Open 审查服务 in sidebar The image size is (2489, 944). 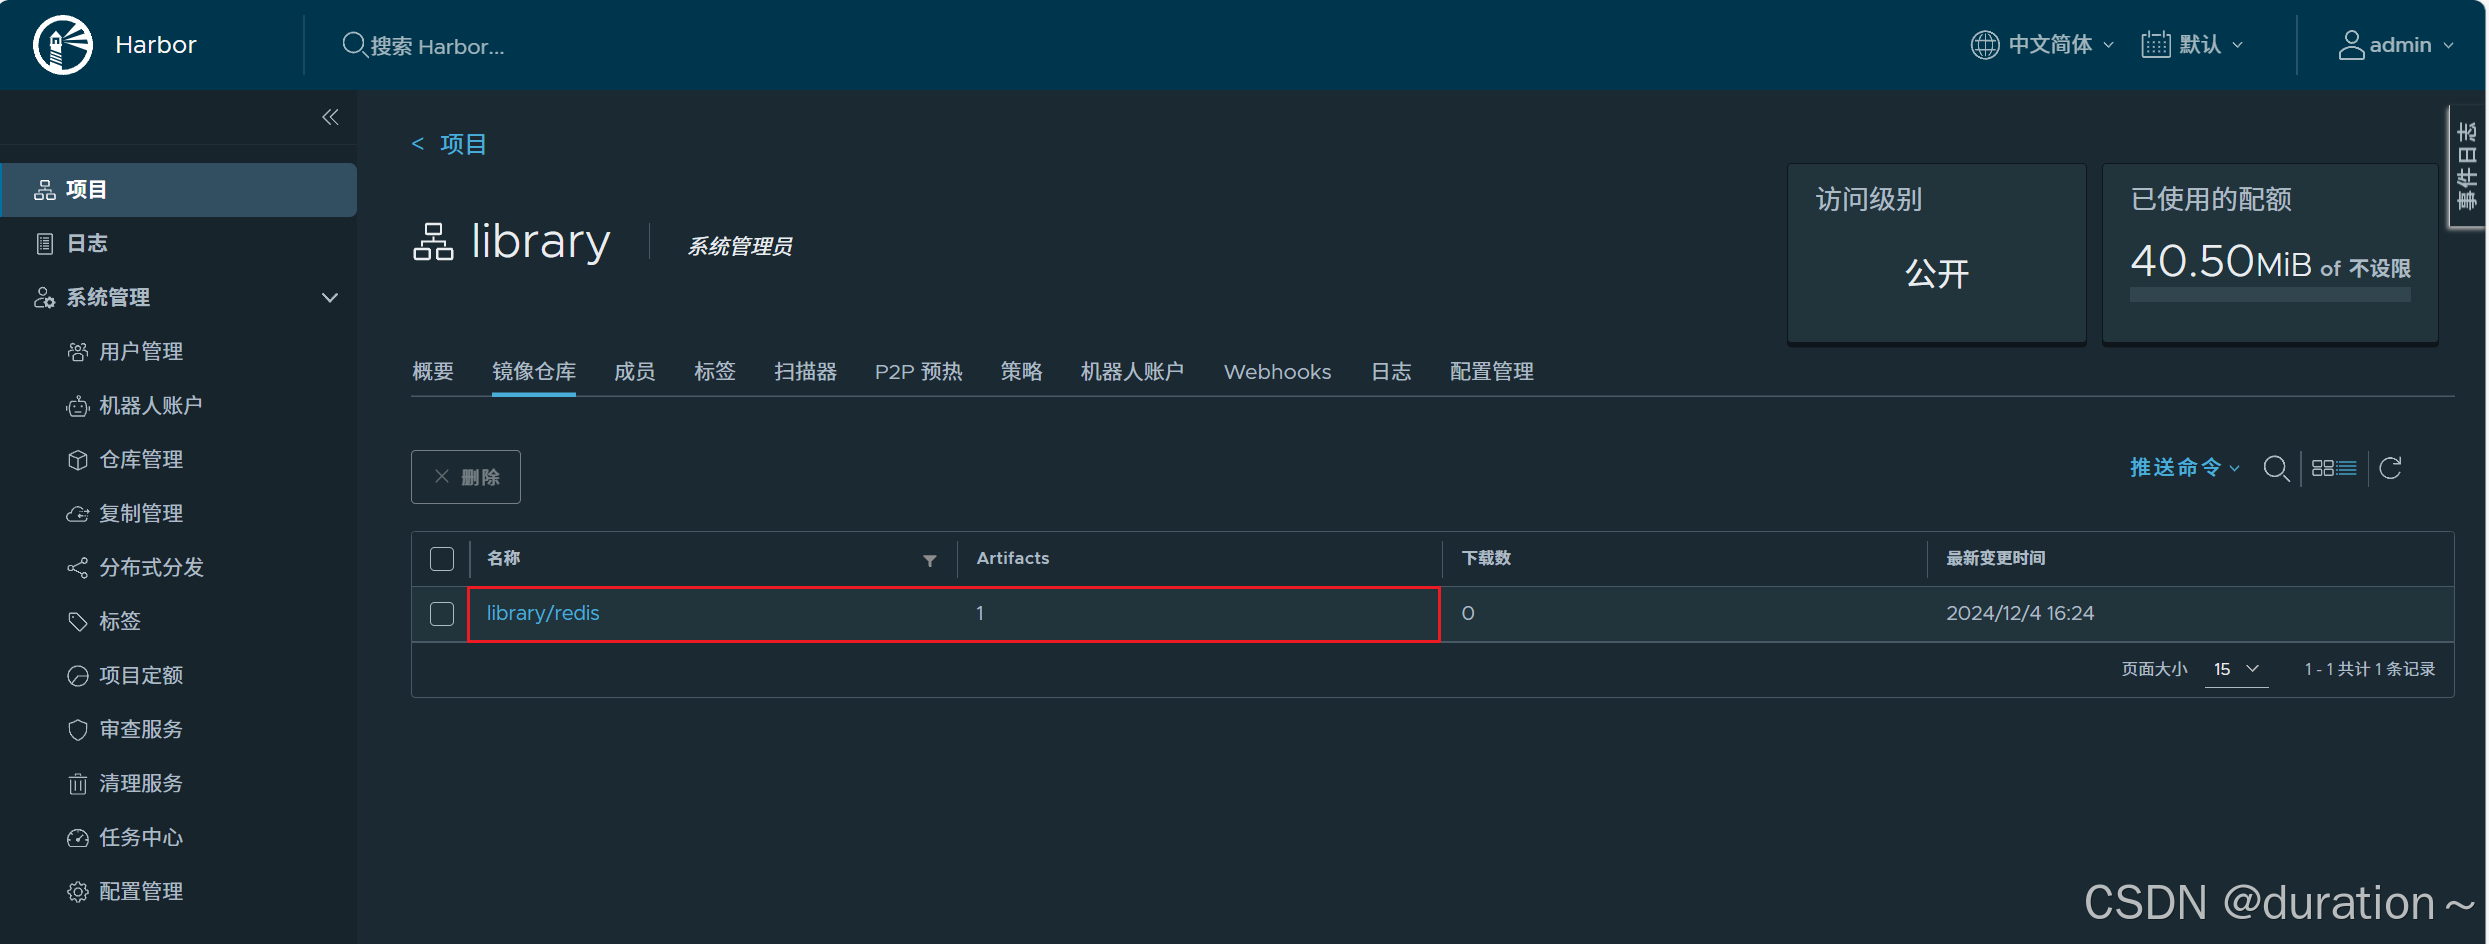[141, 729]
